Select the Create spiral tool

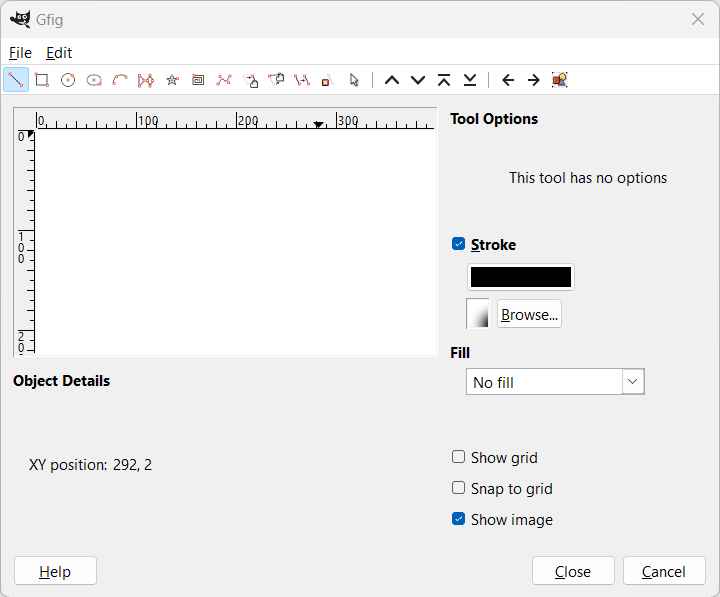[198, 80]
